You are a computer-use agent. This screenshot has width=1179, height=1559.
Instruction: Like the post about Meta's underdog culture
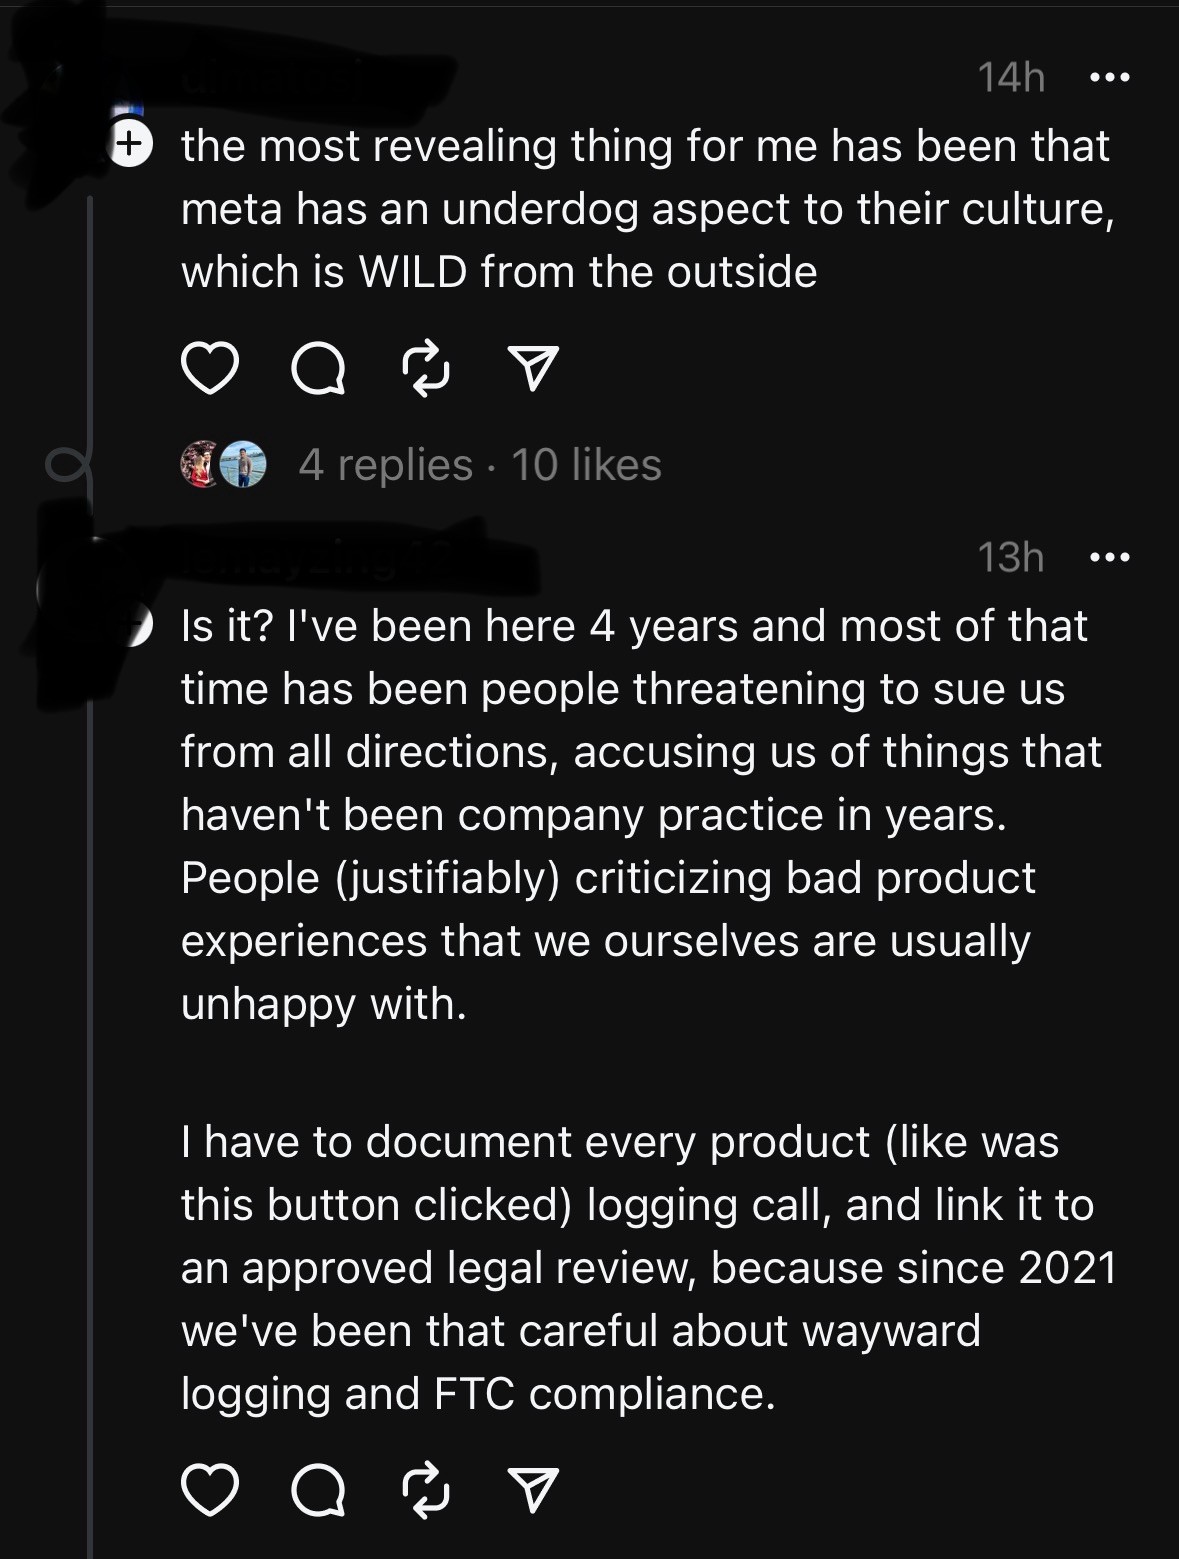click(x=210, y=369)
